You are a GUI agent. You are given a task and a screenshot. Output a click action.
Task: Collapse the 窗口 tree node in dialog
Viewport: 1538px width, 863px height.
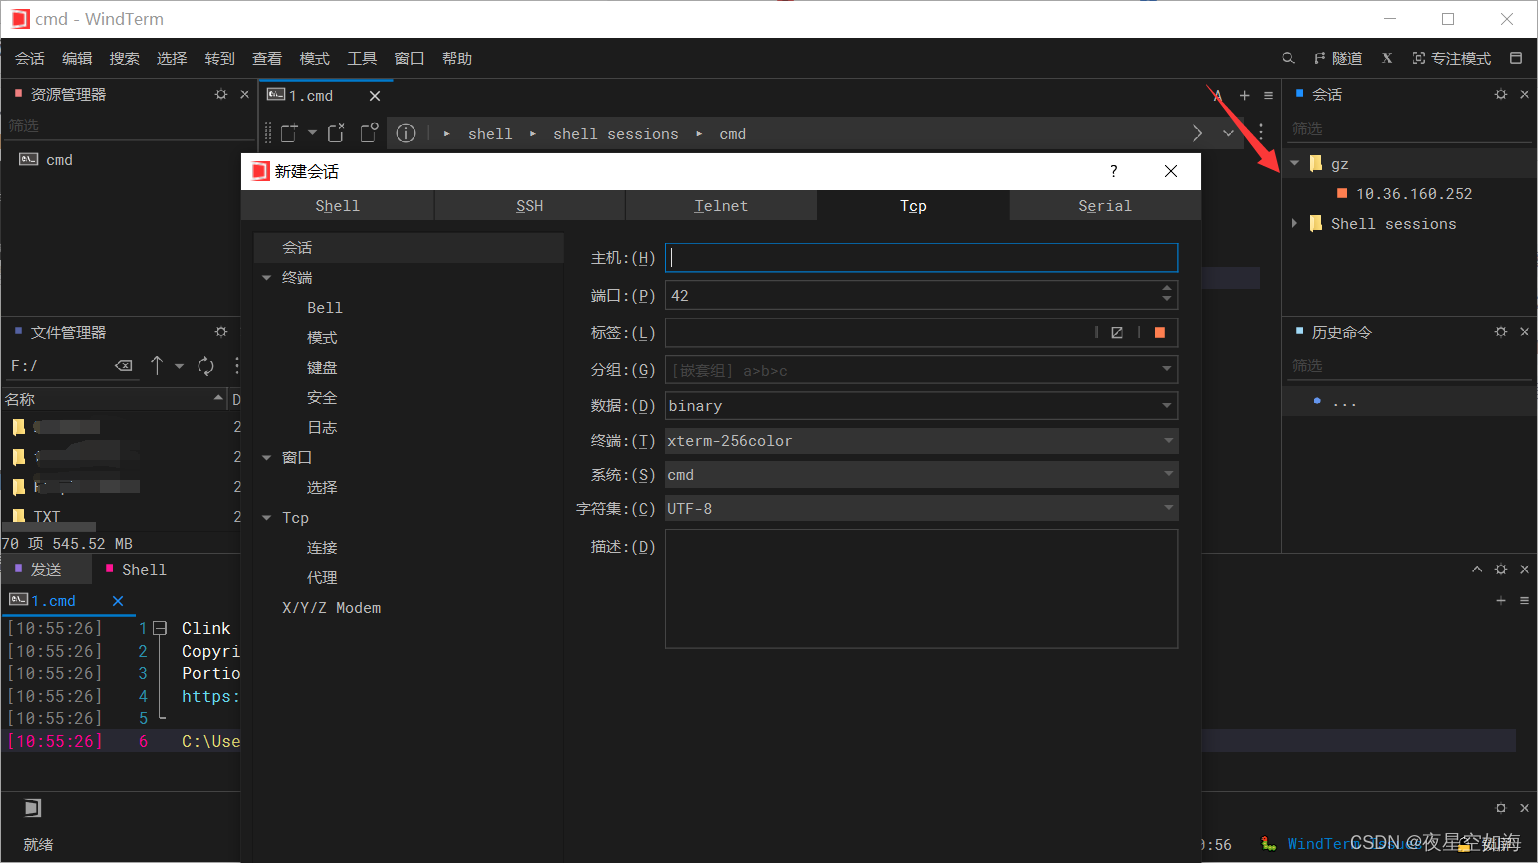tap(267, 458)
